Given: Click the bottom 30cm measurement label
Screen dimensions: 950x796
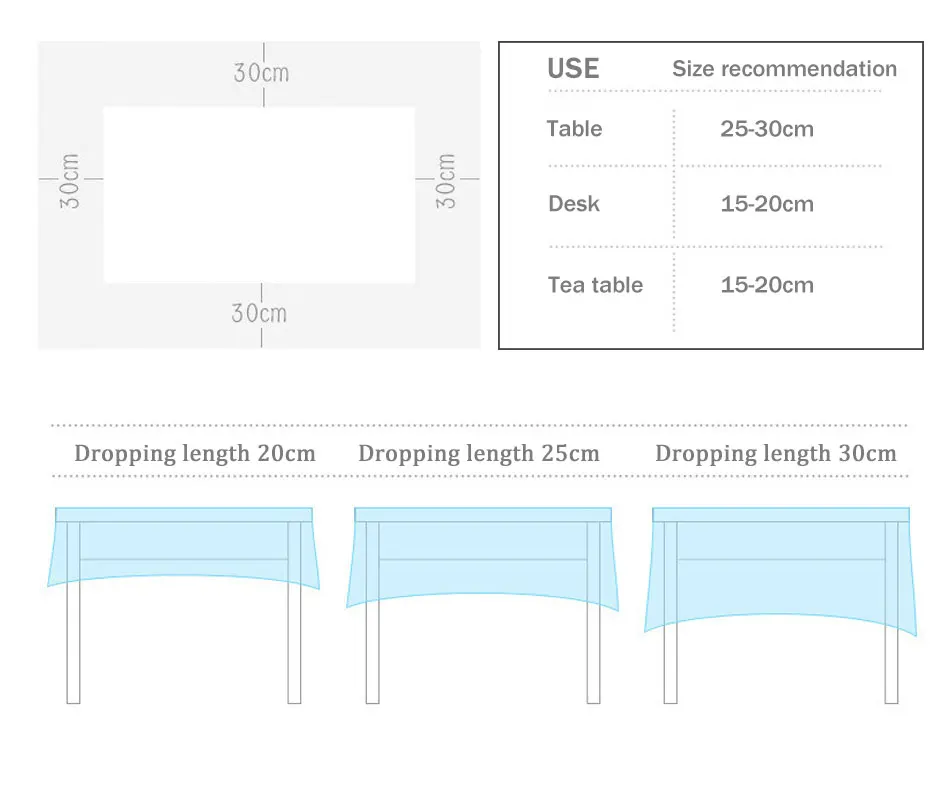Looking at the screenshot, I should pyautogui.click(x=259, y=313).
